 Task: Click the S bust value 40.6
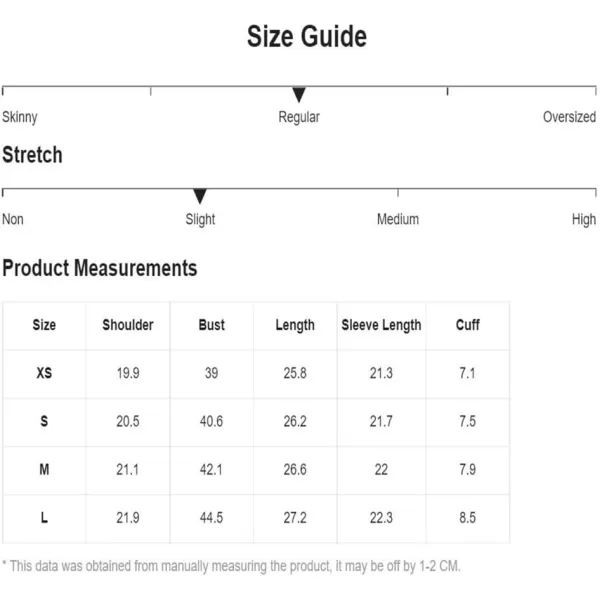coord(211,421)
